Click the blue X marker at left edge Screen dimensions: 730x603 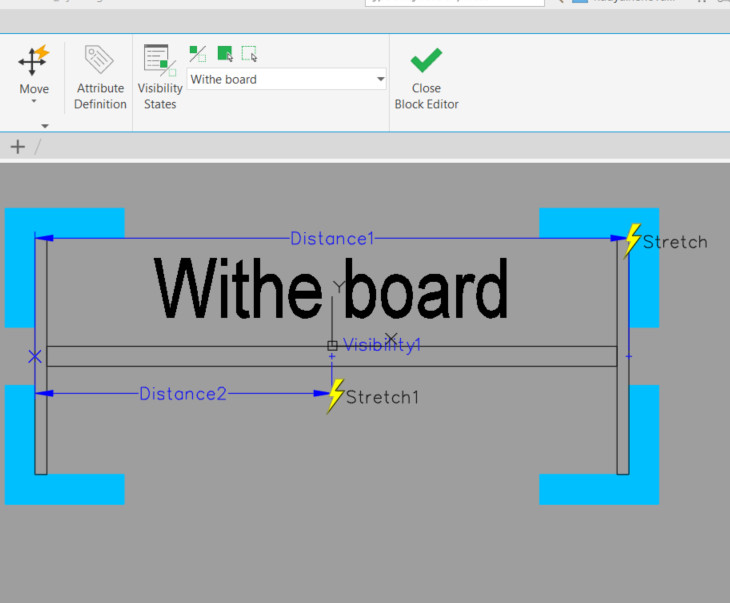click(35, 356)
